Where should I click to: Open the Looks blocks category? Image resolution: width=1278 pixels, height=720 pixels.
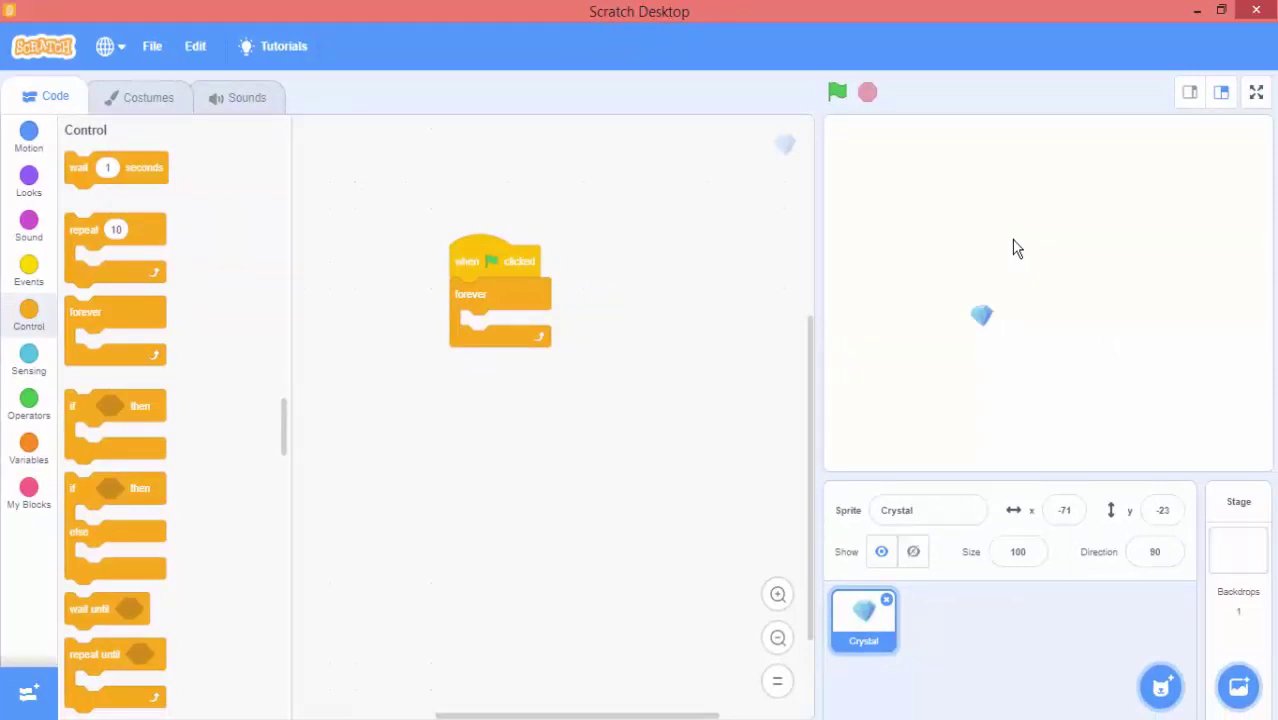[29, 182]
